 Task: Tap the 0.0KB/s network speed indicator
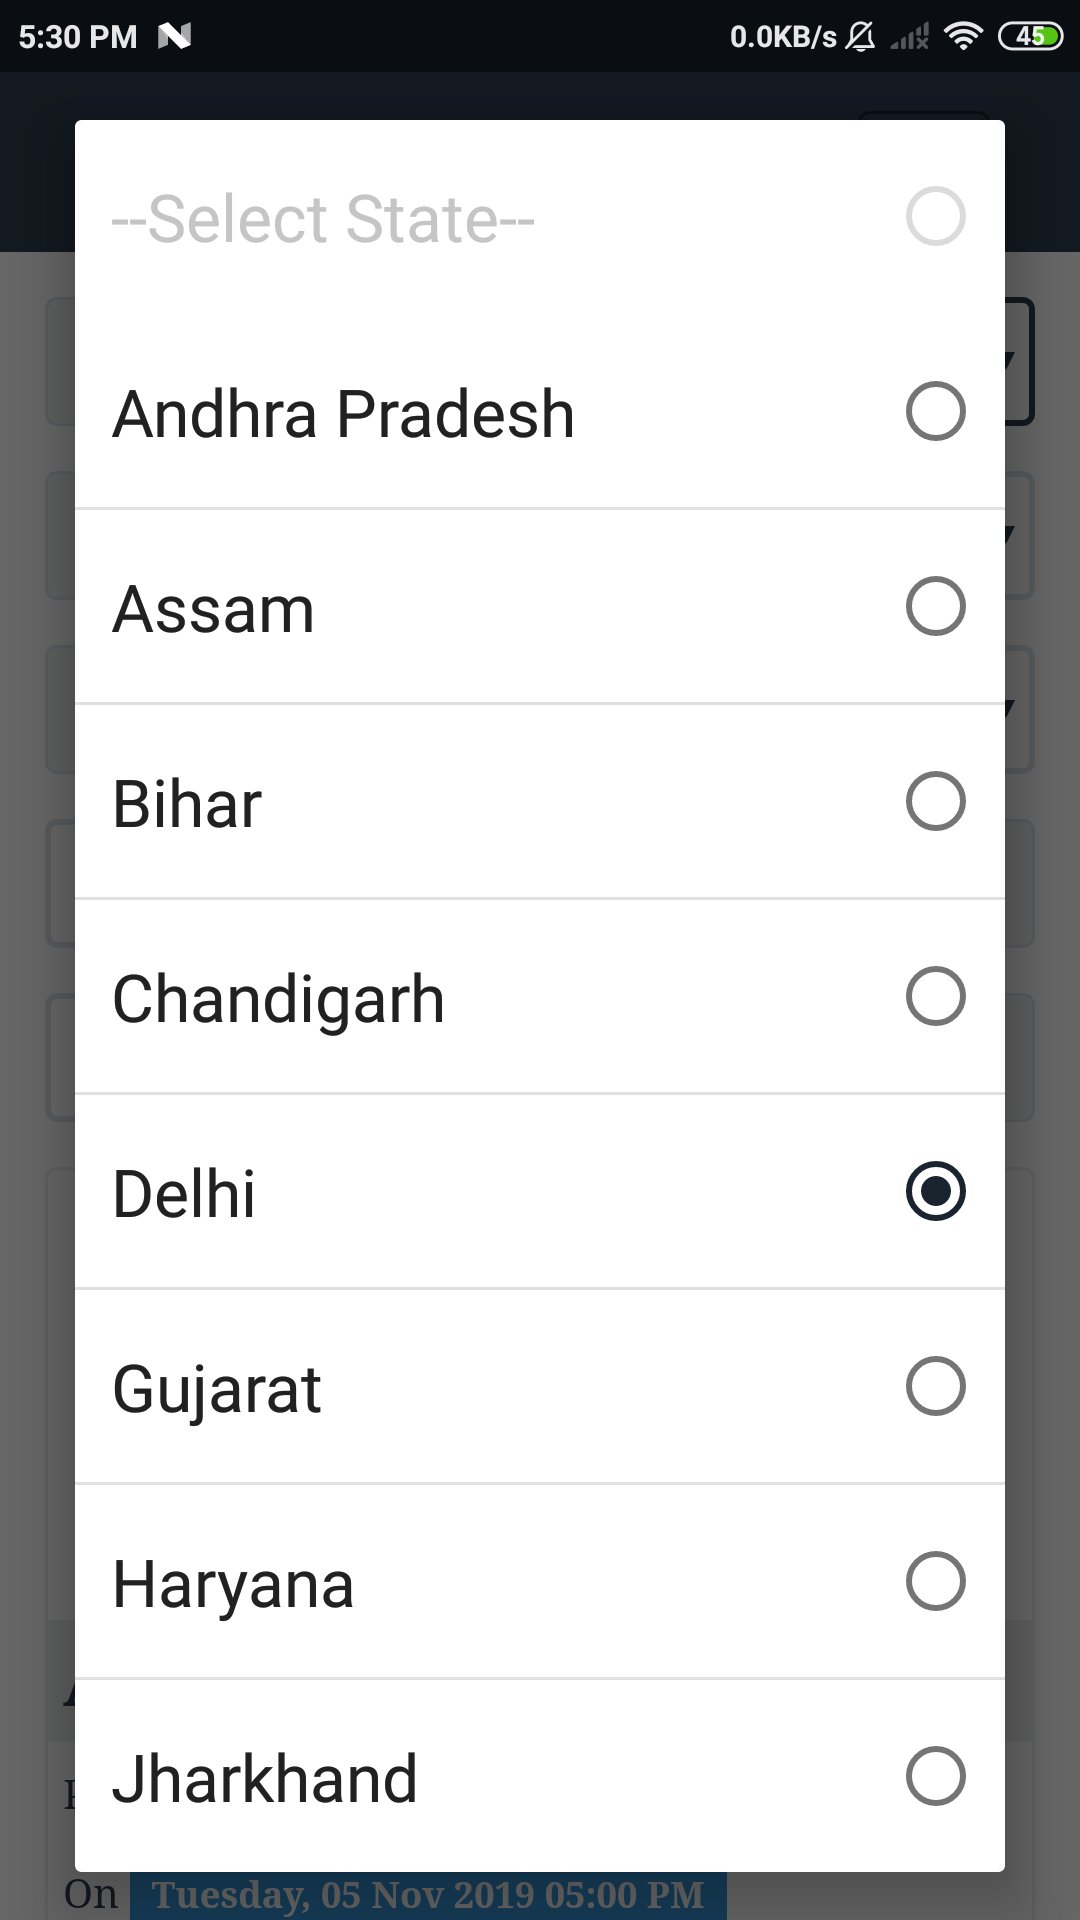pos(783,37)
